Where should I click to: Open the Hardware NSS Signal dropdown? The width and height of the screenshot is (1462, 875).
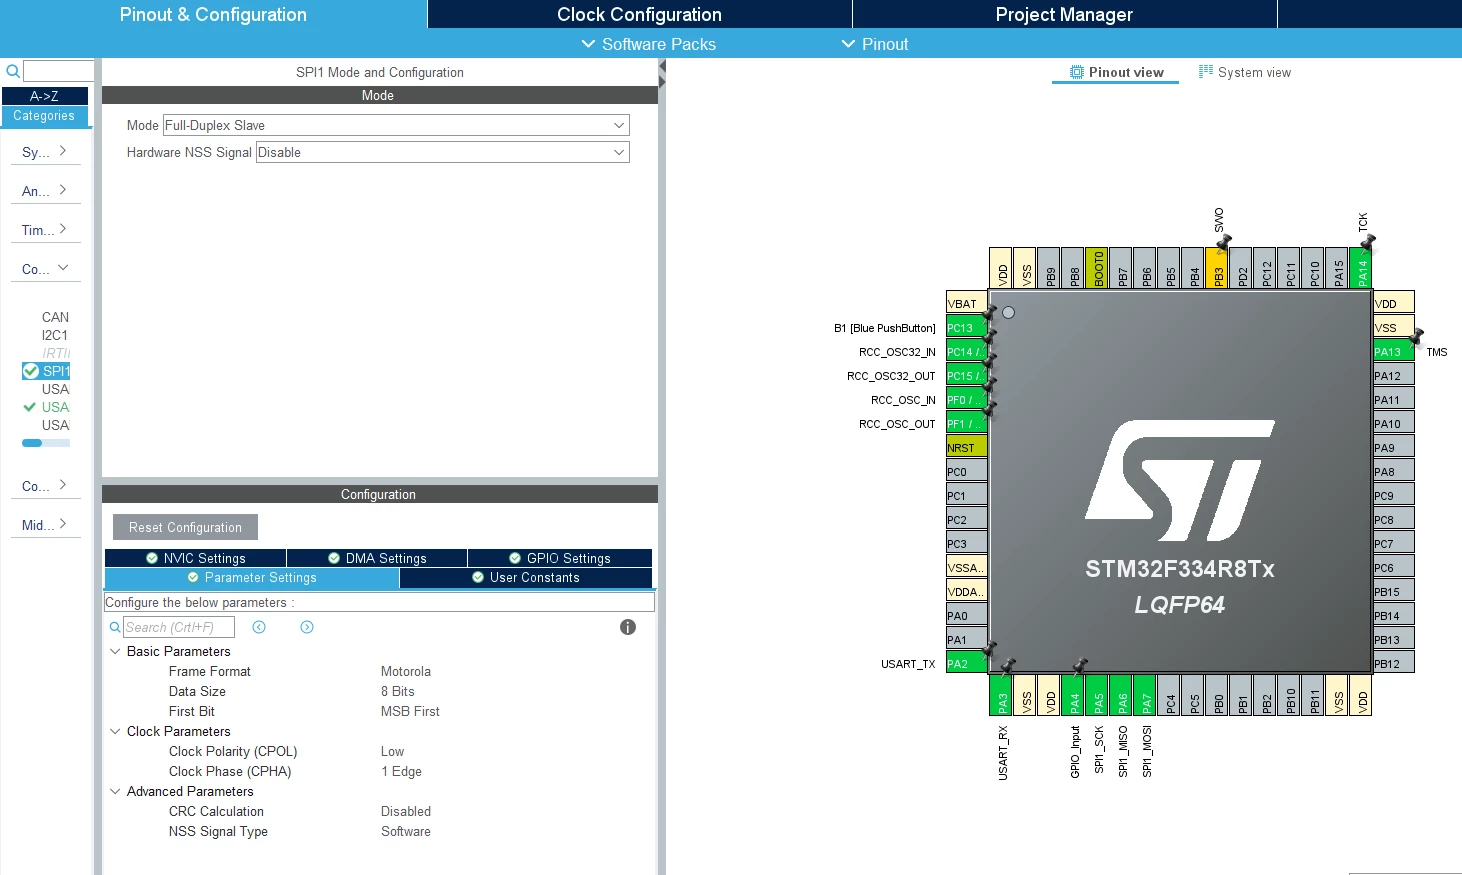tap(443, 152)
